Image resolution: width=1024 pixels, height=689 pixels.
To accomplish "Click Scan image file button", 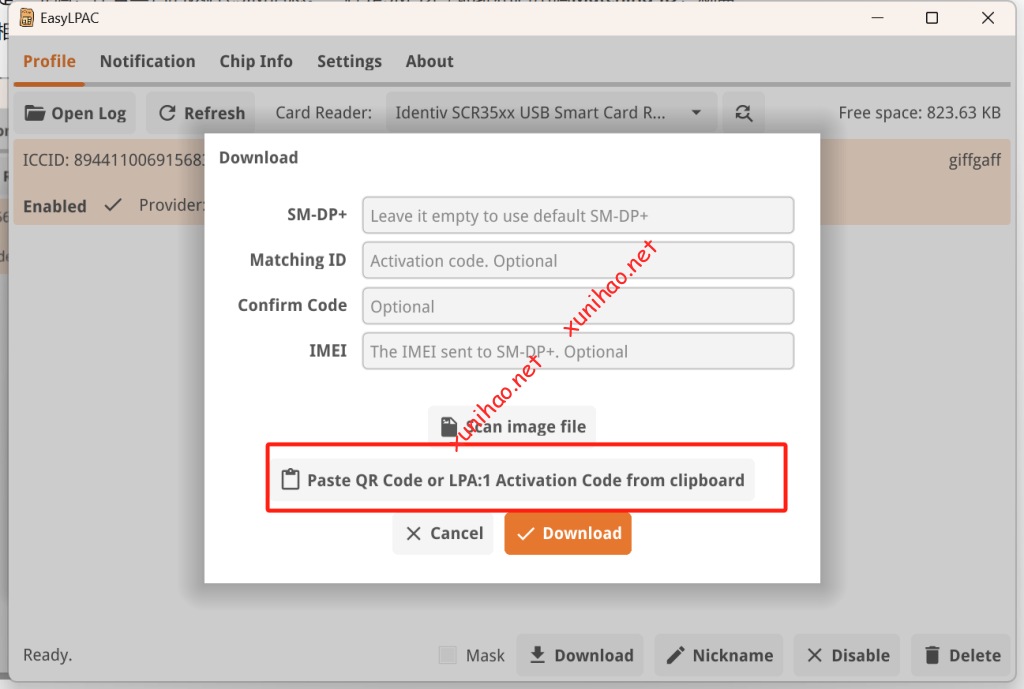I will click(x=512, y=426).
